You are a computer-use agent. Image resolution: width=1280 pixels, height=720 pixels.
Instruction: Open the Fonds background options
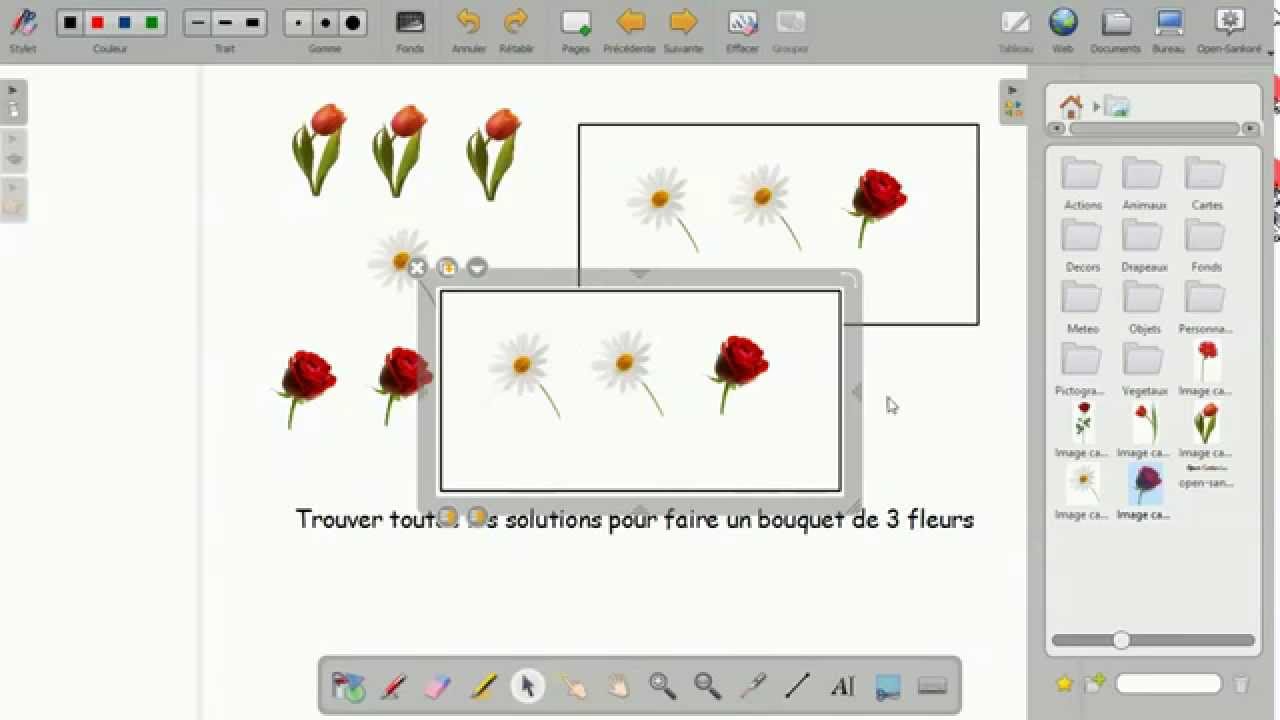[x=410, y=30]
